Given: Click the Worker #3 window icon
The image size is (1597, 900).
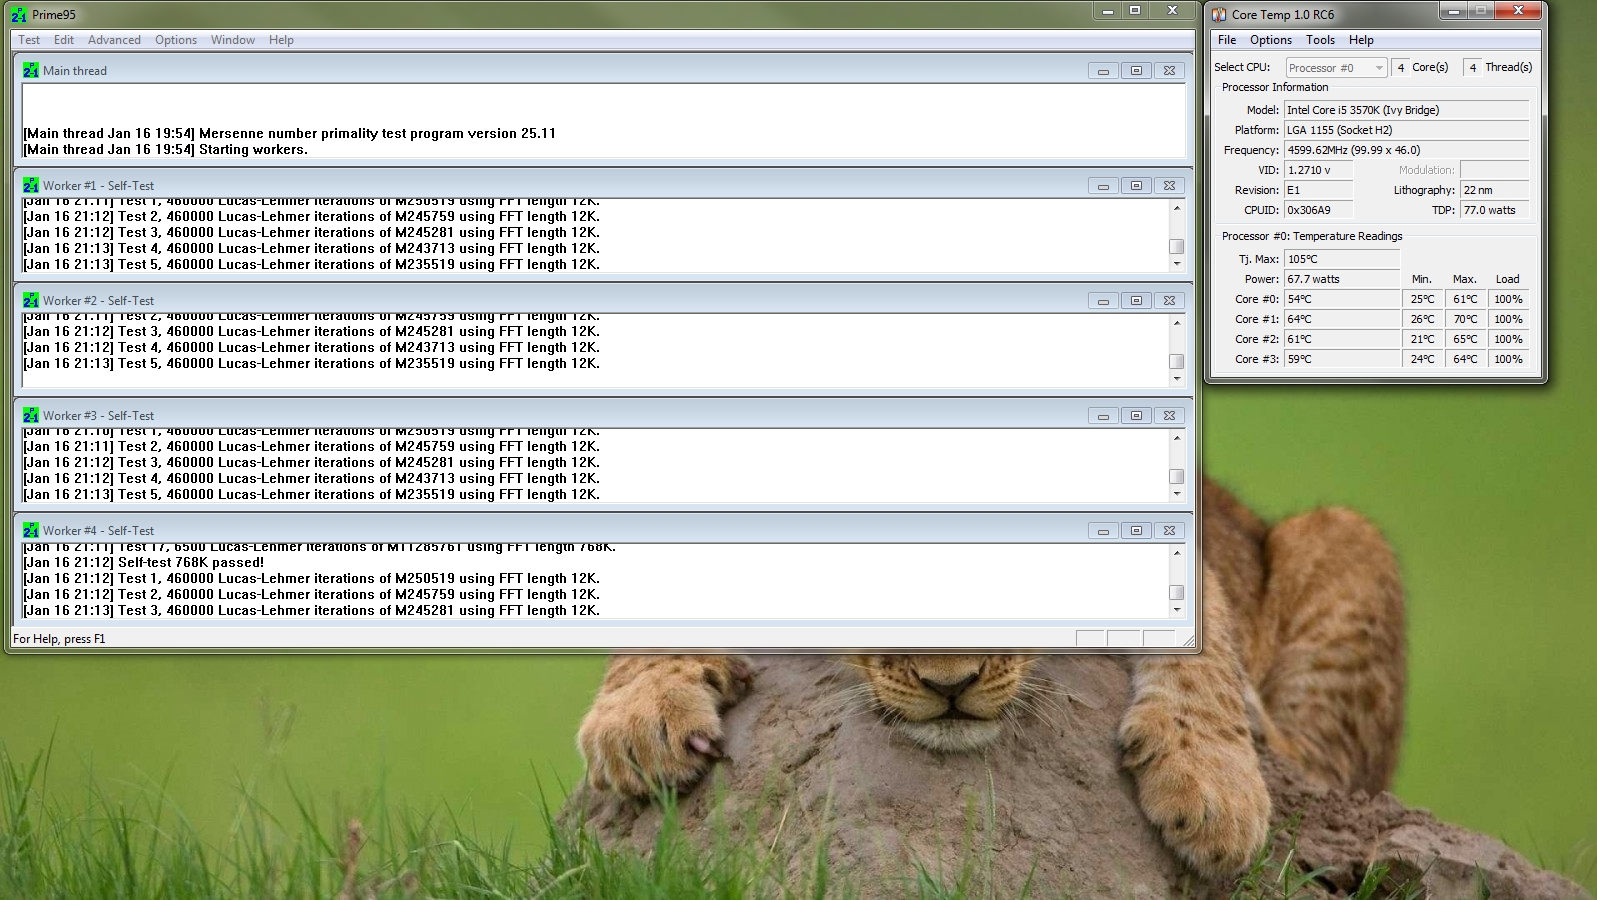Looking at the screenshot, I should (x=31, y=416).
